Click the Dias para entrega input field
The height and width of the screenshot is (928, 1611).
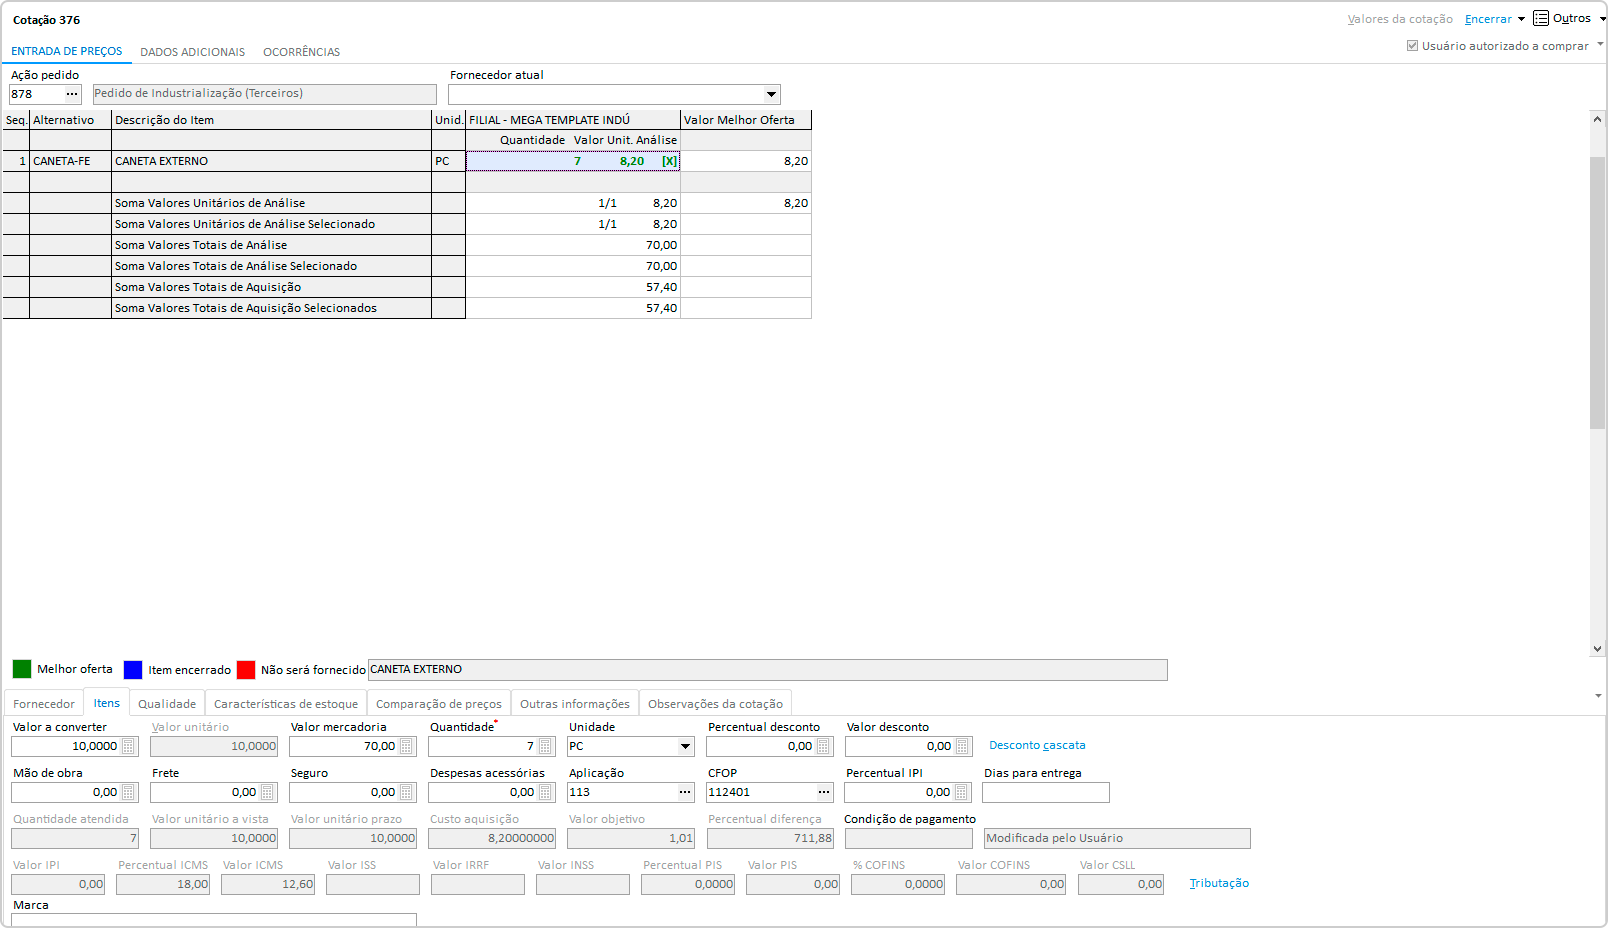(1045, 793)
